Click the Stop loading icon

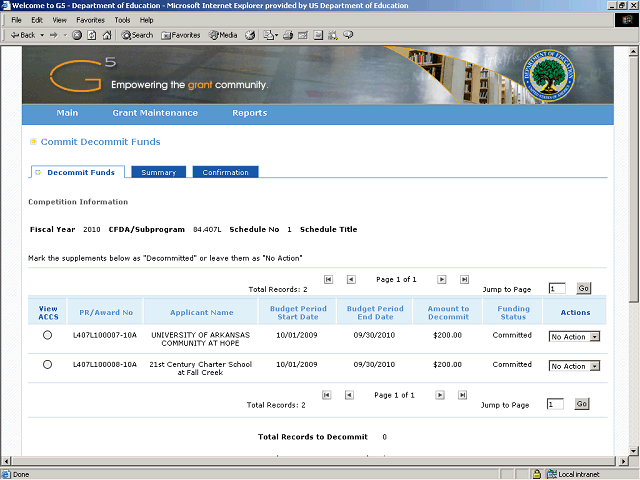point(77,35)
